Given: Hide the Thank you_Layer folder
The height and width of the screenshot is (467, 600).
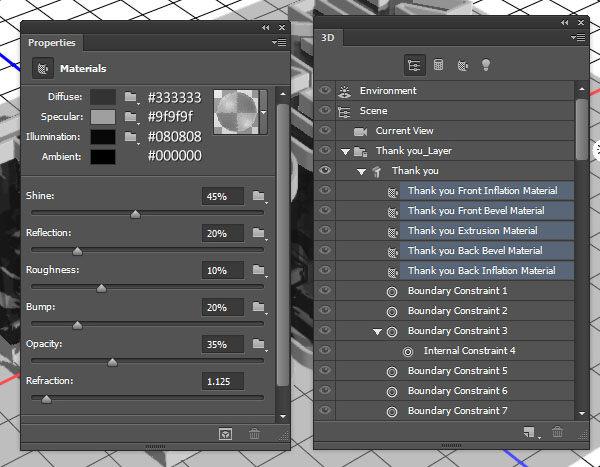Looking at the screenshot, I should coord(325,150).
